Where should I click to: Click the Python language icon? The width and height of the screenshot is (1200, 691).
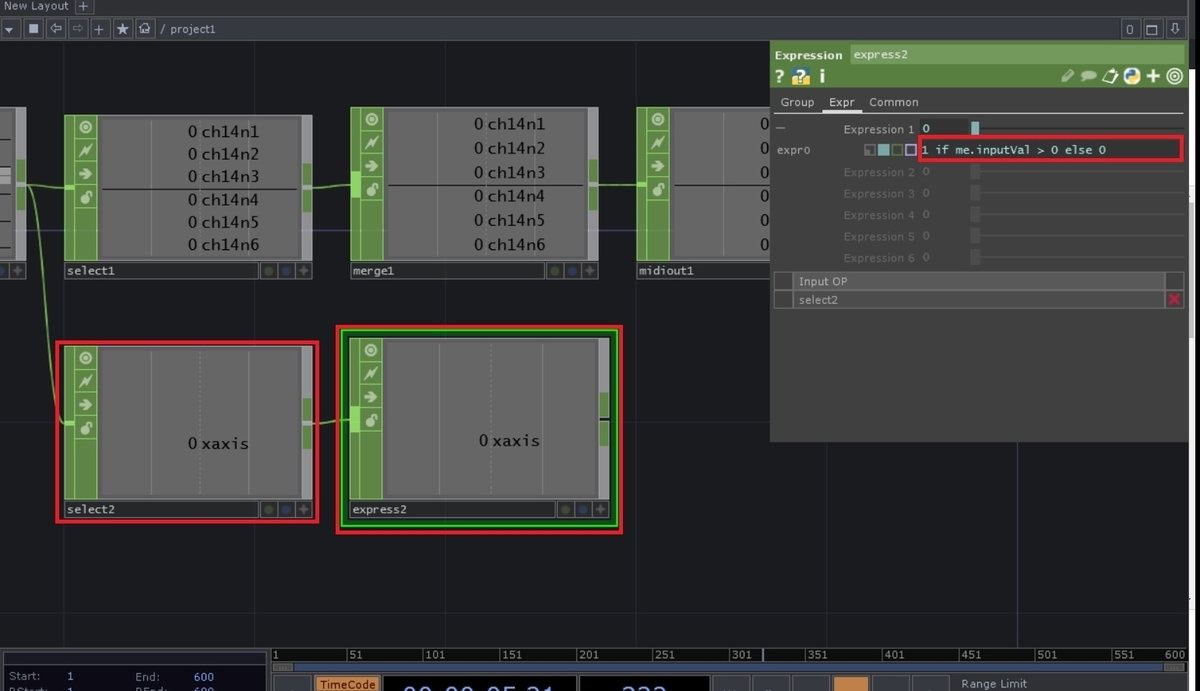click(x=1132, y=76)
